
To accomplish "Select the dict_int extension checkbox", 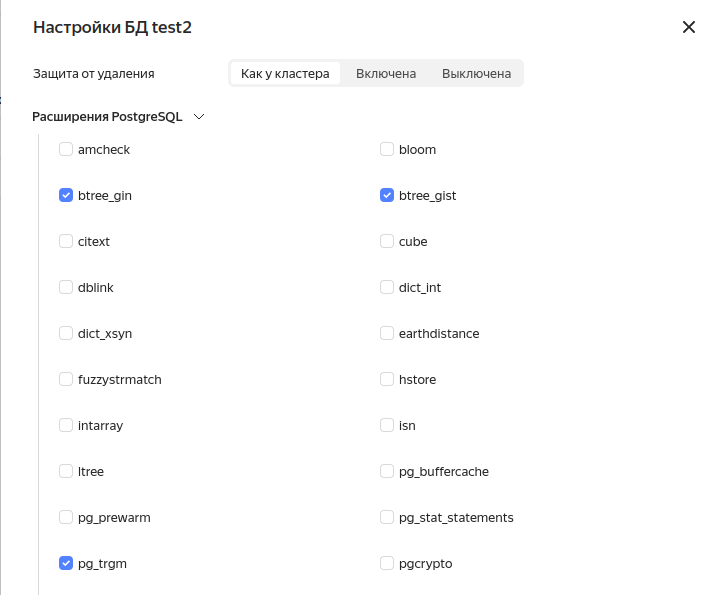I will pos(387,288).
